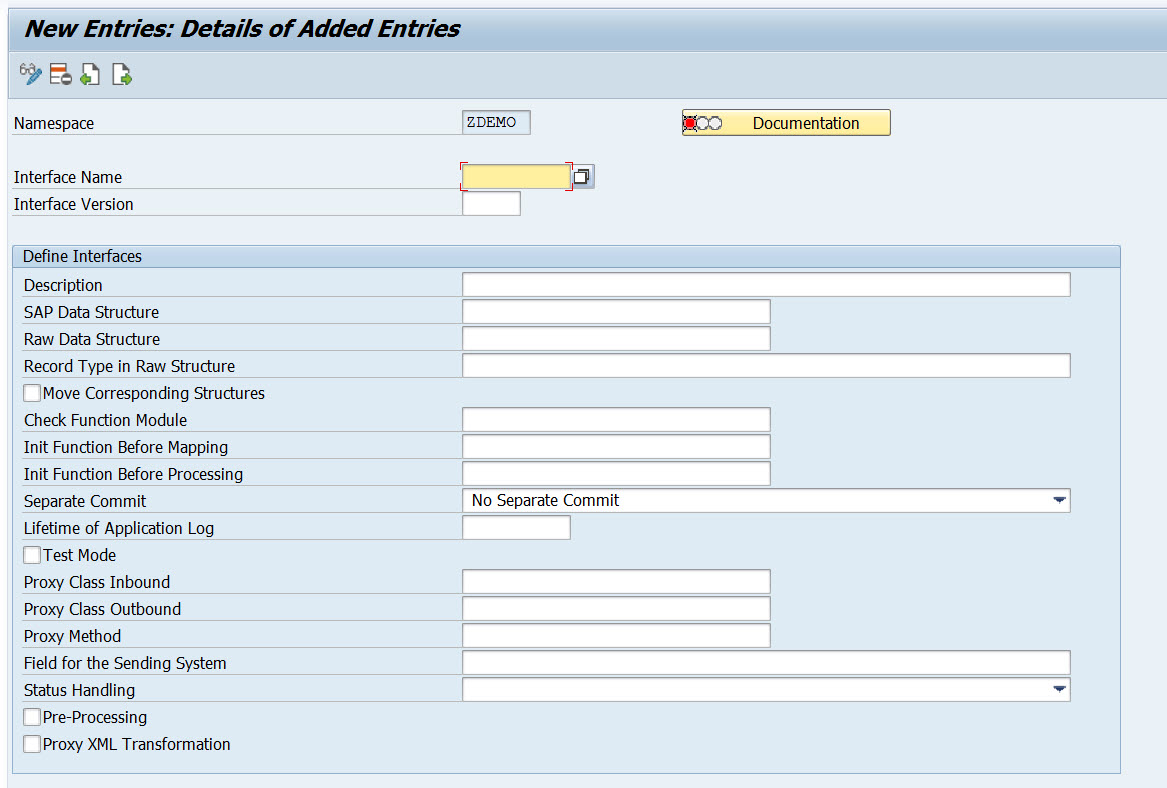This screenshot has width=1167, height=788.
Task: Click the Separate Commit dropdown arrow
Action: (x=1059, y=500)
